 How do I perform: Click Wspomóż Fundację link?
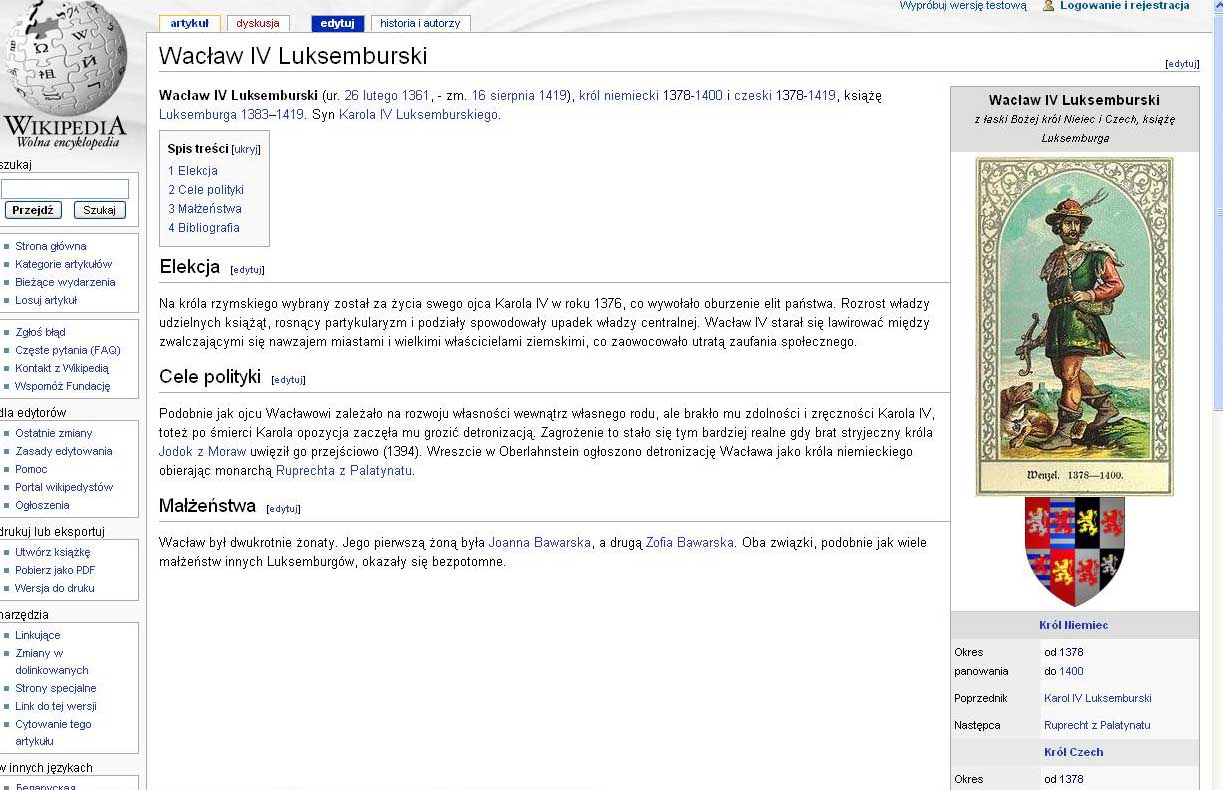[63, 386]
